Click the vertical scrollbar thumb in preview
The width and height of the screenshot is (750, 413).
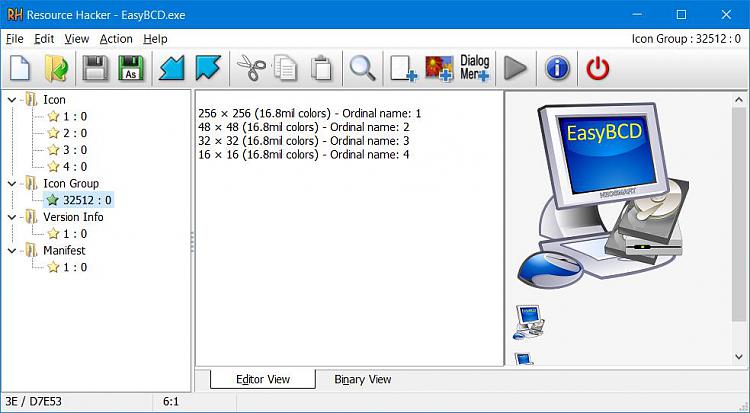click(739, 214)
